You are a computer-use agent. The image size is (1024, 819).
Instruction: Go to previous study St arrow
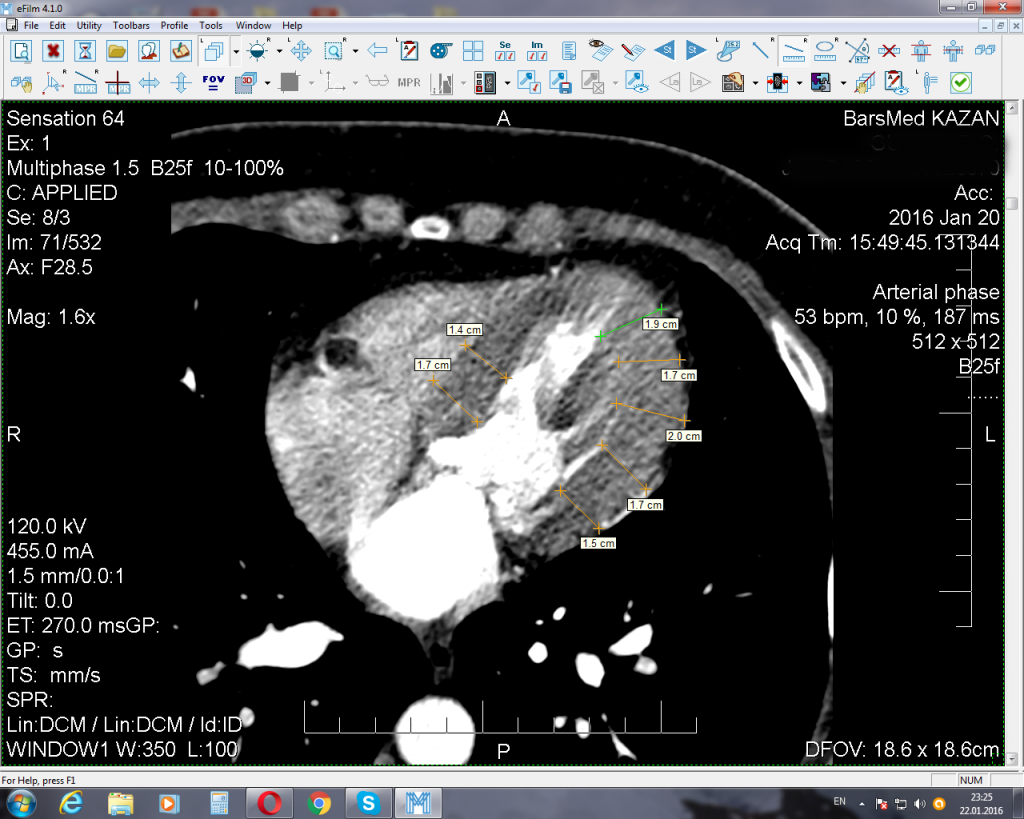pos(665,51)
